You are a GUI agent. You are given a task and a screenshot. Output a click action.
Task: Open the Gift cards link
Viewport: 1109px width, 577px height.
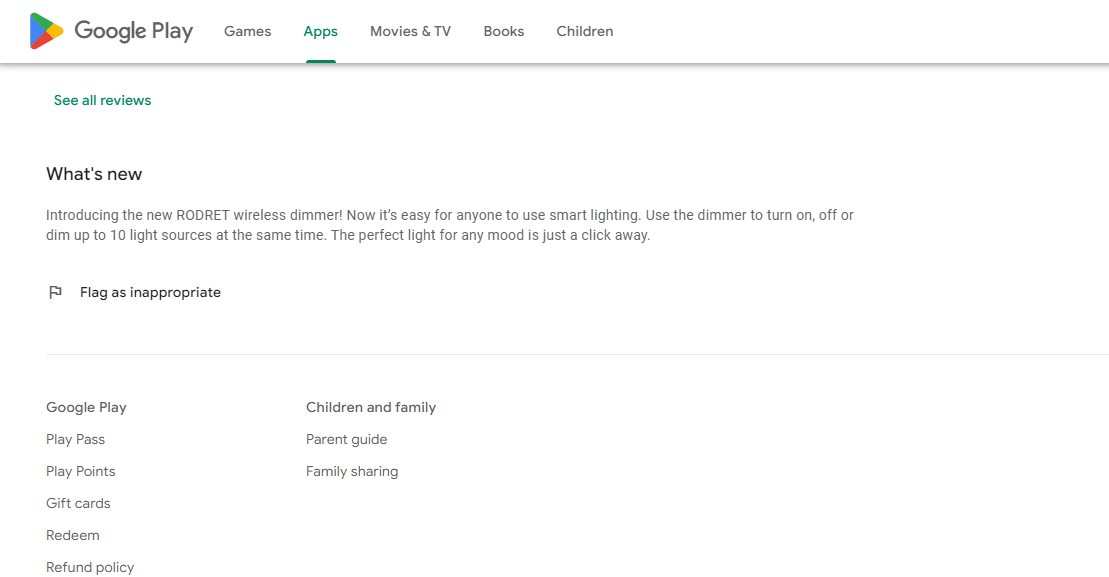(78, 503)
